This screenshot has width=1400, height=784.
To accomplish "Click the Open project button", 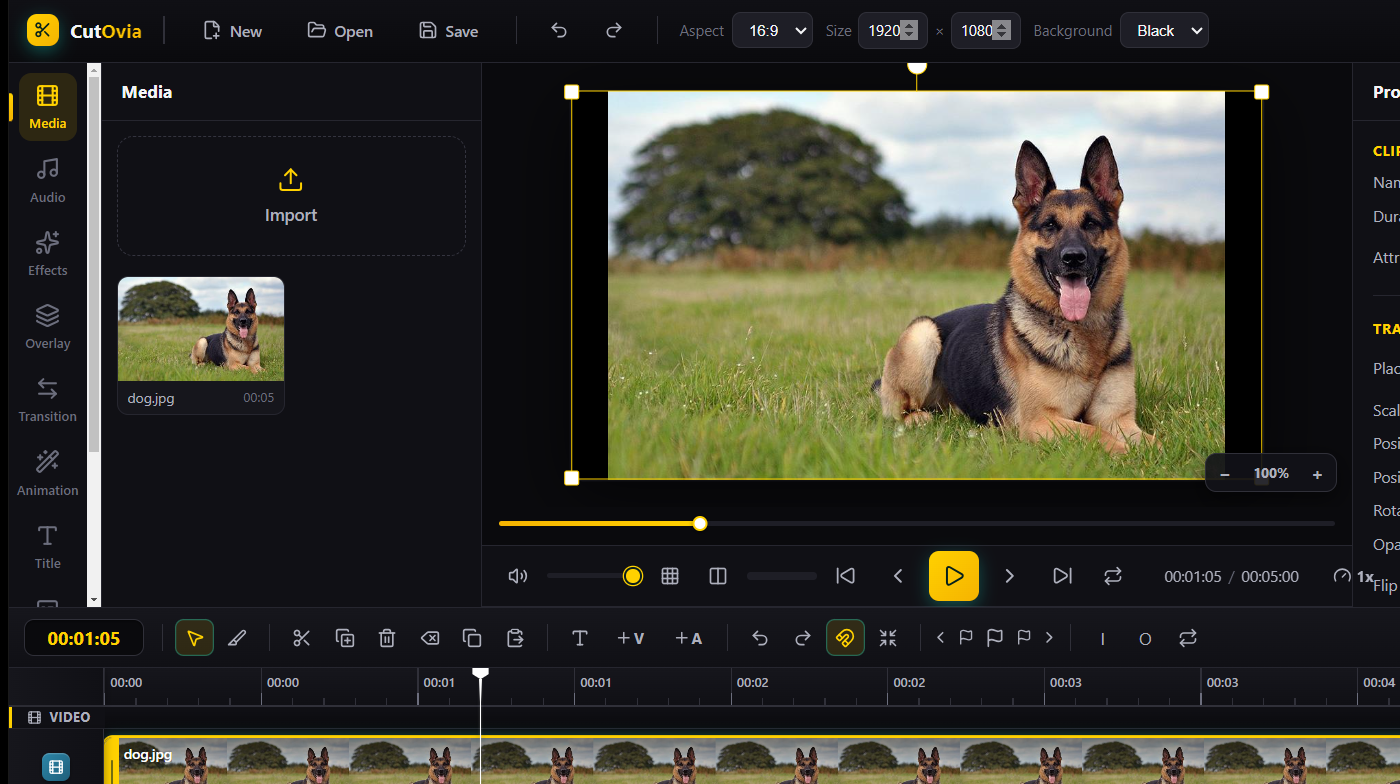I will 340,31.
